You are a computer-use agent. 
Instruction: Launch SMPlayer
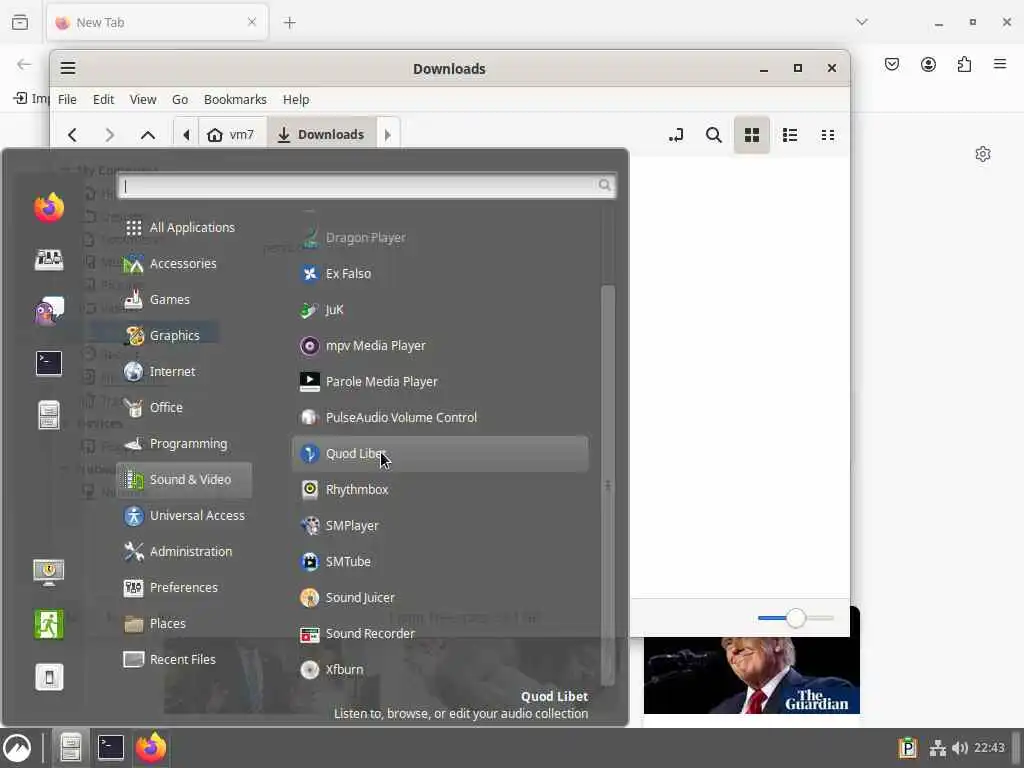click(440, 525)
